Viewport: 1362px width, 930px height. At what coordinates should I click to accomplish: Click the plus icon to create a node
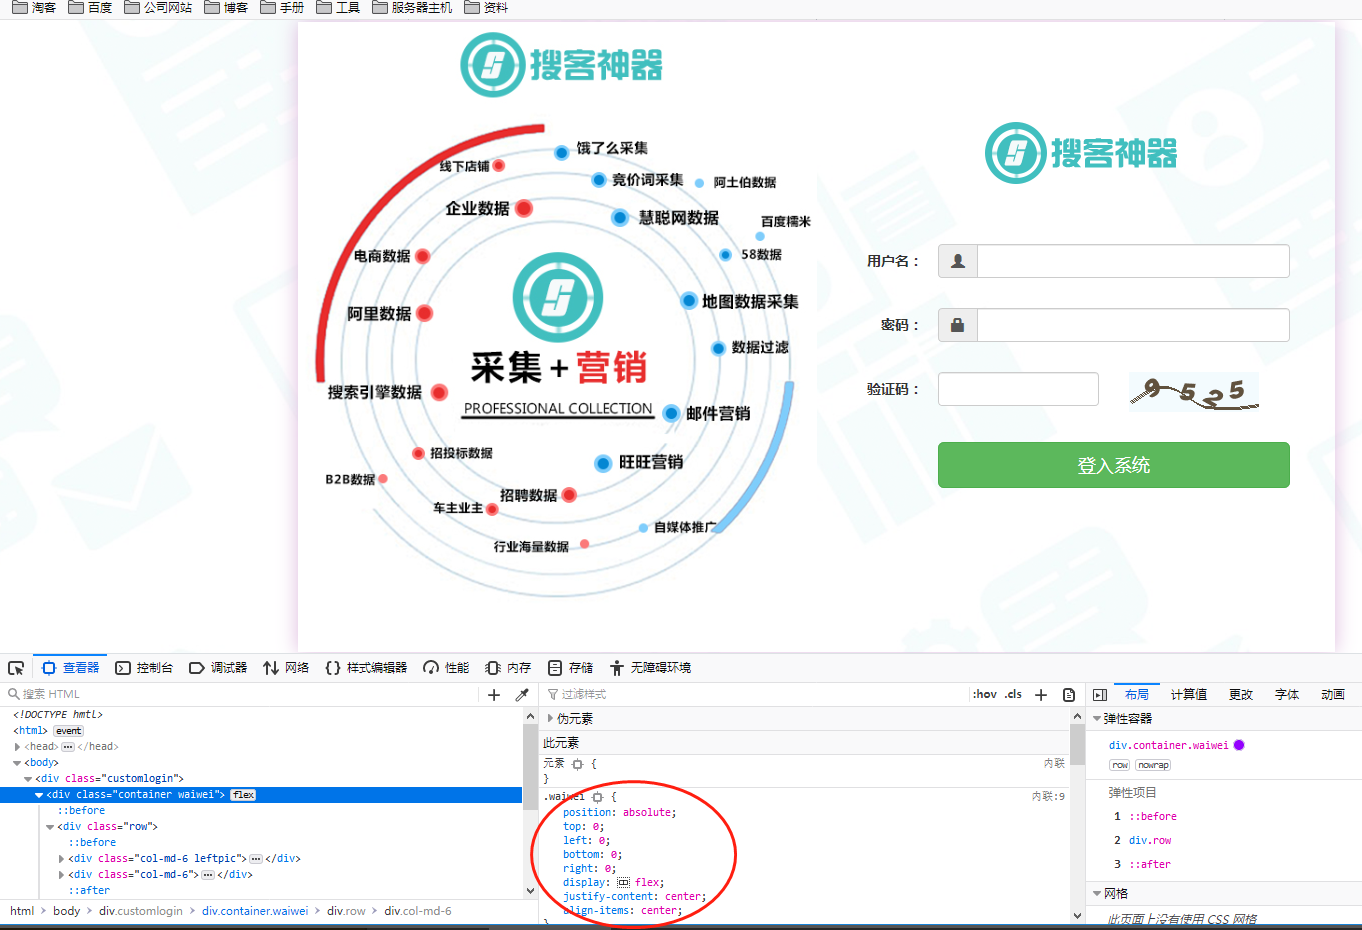[x=494, y=694]
